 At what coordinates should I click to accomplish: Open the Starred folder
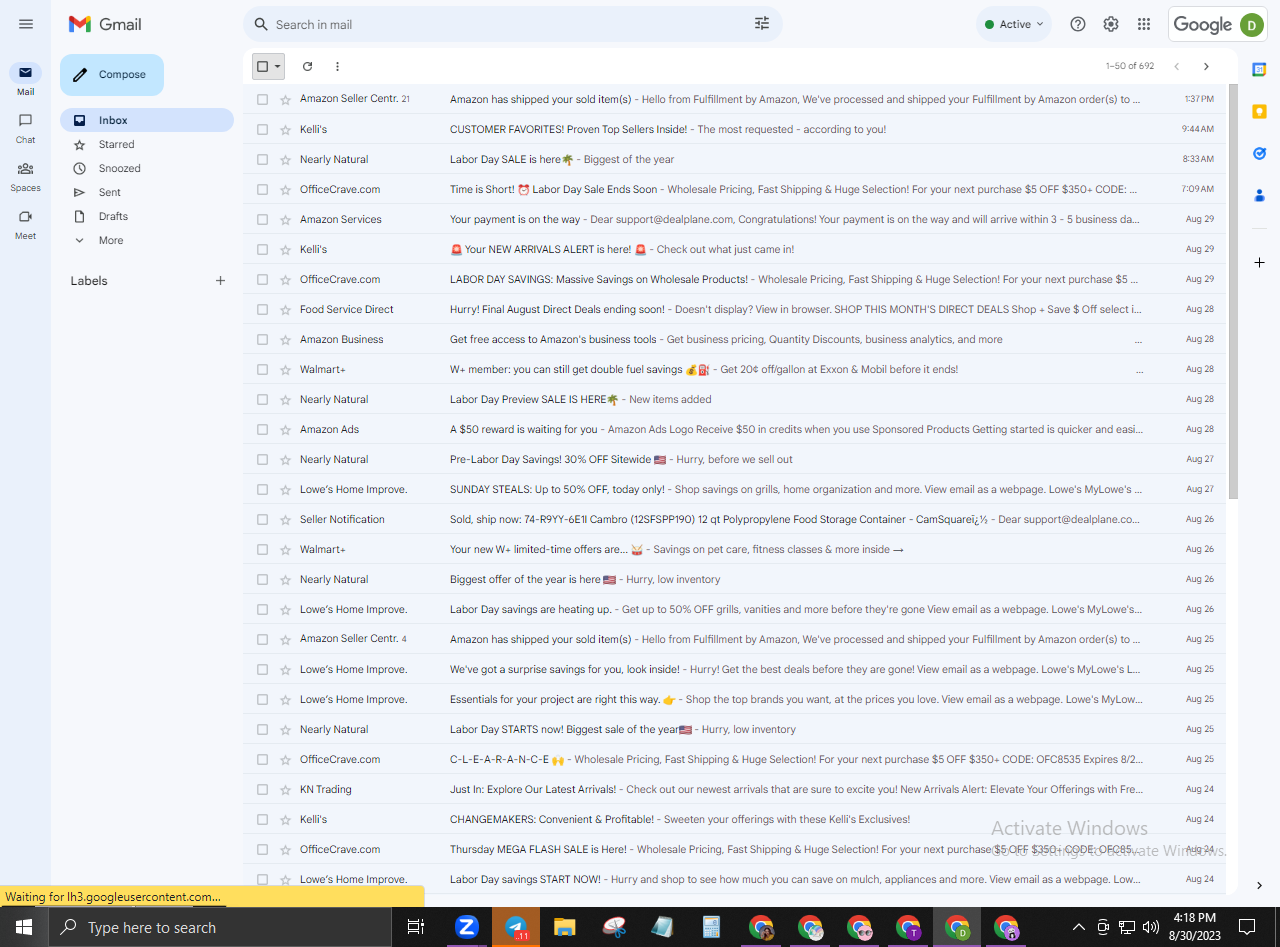(147, 144)
